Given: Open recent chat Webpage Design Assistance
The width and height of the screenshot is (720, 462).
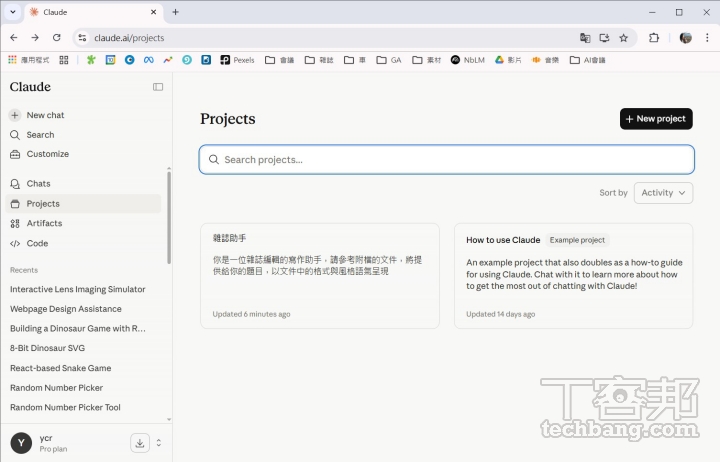Looking at the screenshot, I should pyautogui.click(x=66, y=309).
